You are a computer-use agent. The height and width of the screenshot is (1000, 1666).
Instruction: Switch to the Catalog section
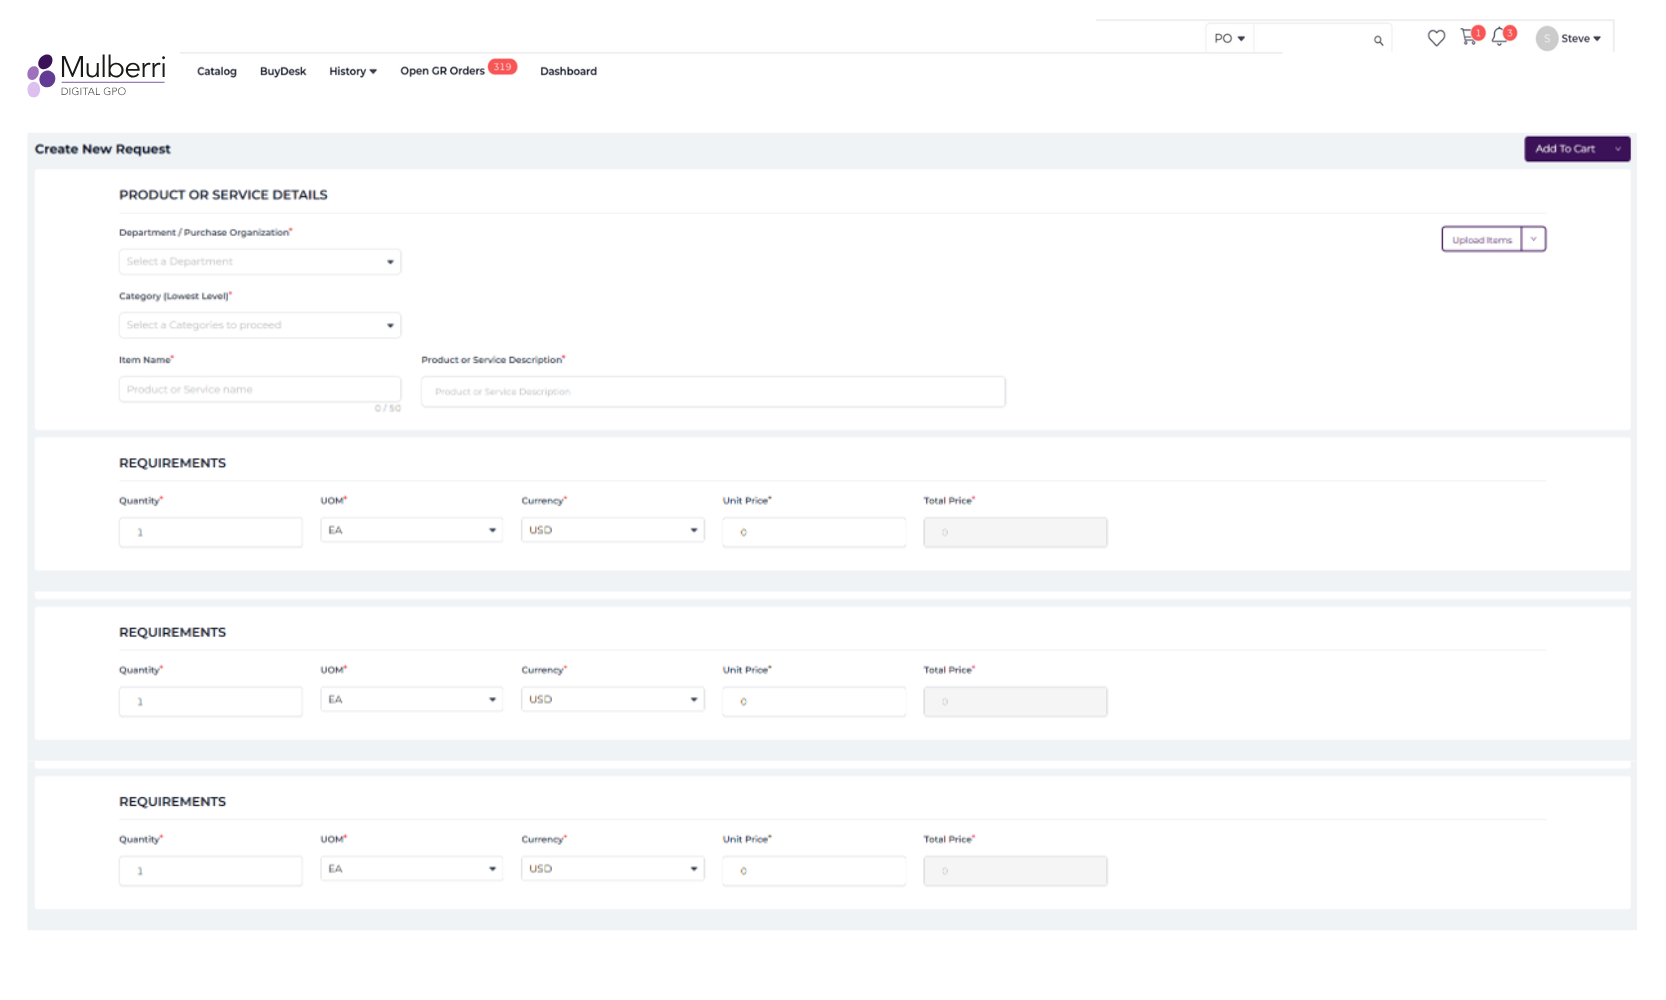click(216, 71)
